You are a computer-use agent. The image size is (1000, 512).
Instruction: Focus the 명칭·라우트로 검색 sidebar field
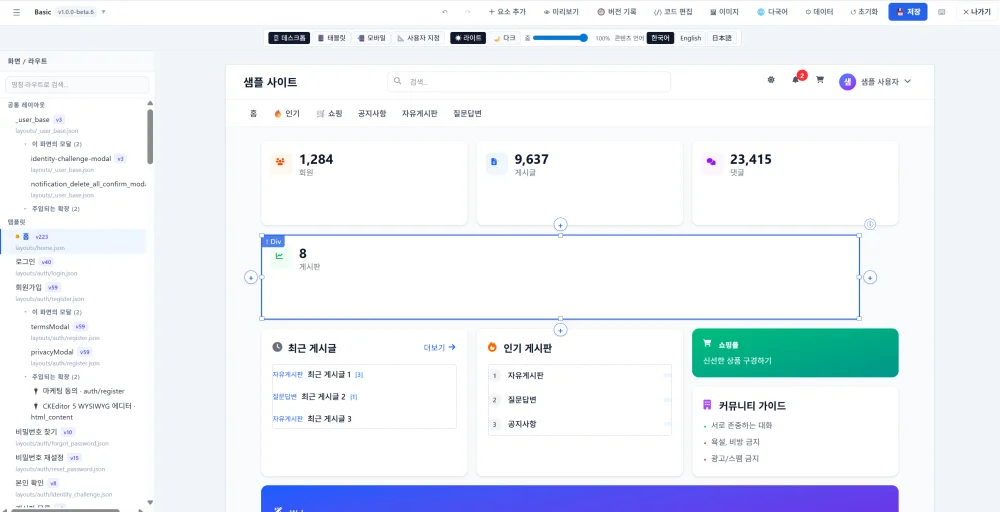77,85
